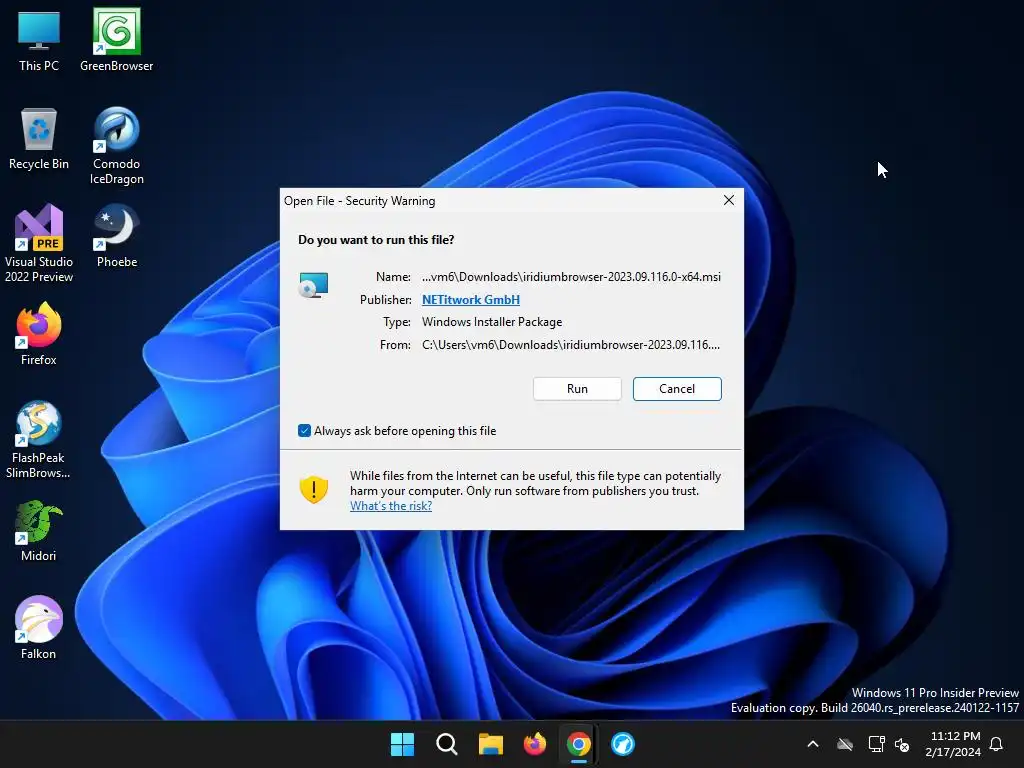Open Firefox from the taskbar
This screenshot has width=1024, height=768.
click(x=535, y=744)
